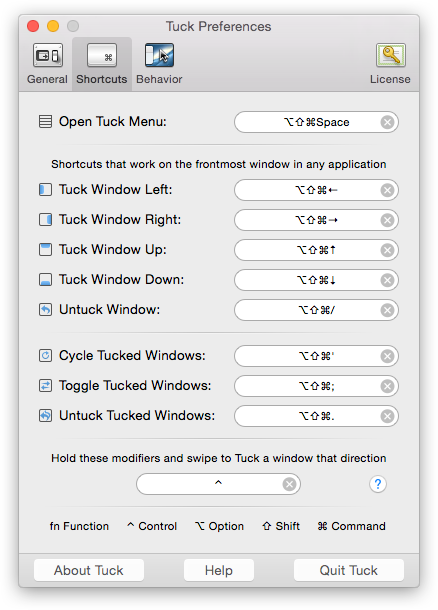
Task: Clear the Tuck Window Up shortcut
Action: 387,250
